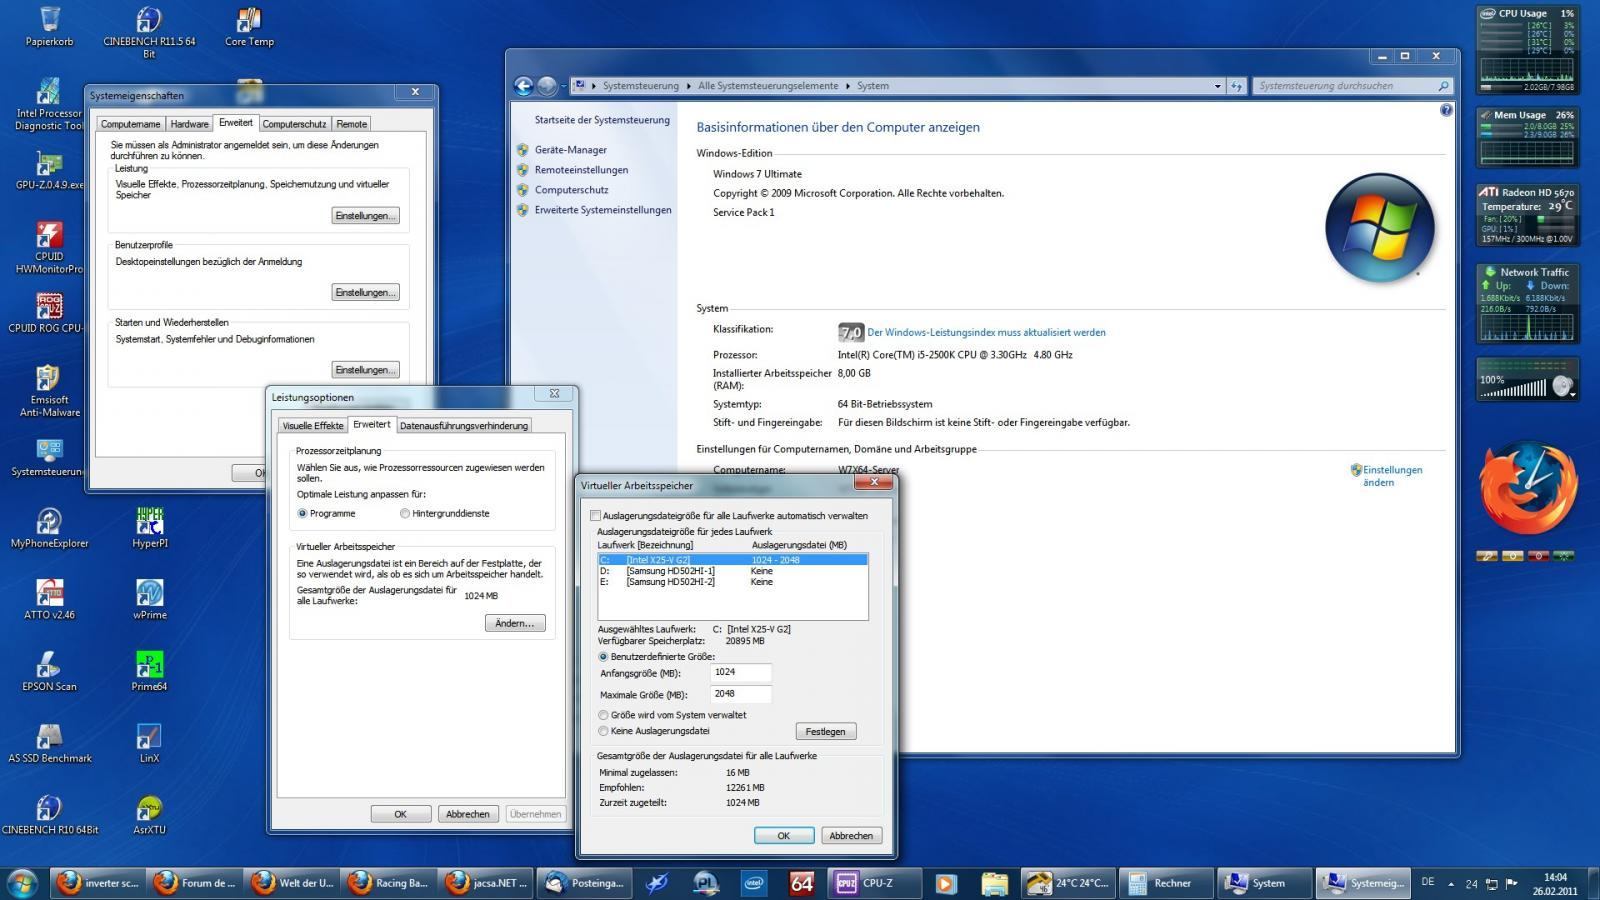This screenshot has height=900, width=1600.
Task: Click OK in Virtueller Arbeitsspeicher dialog
Action: (x=783, y=836)
